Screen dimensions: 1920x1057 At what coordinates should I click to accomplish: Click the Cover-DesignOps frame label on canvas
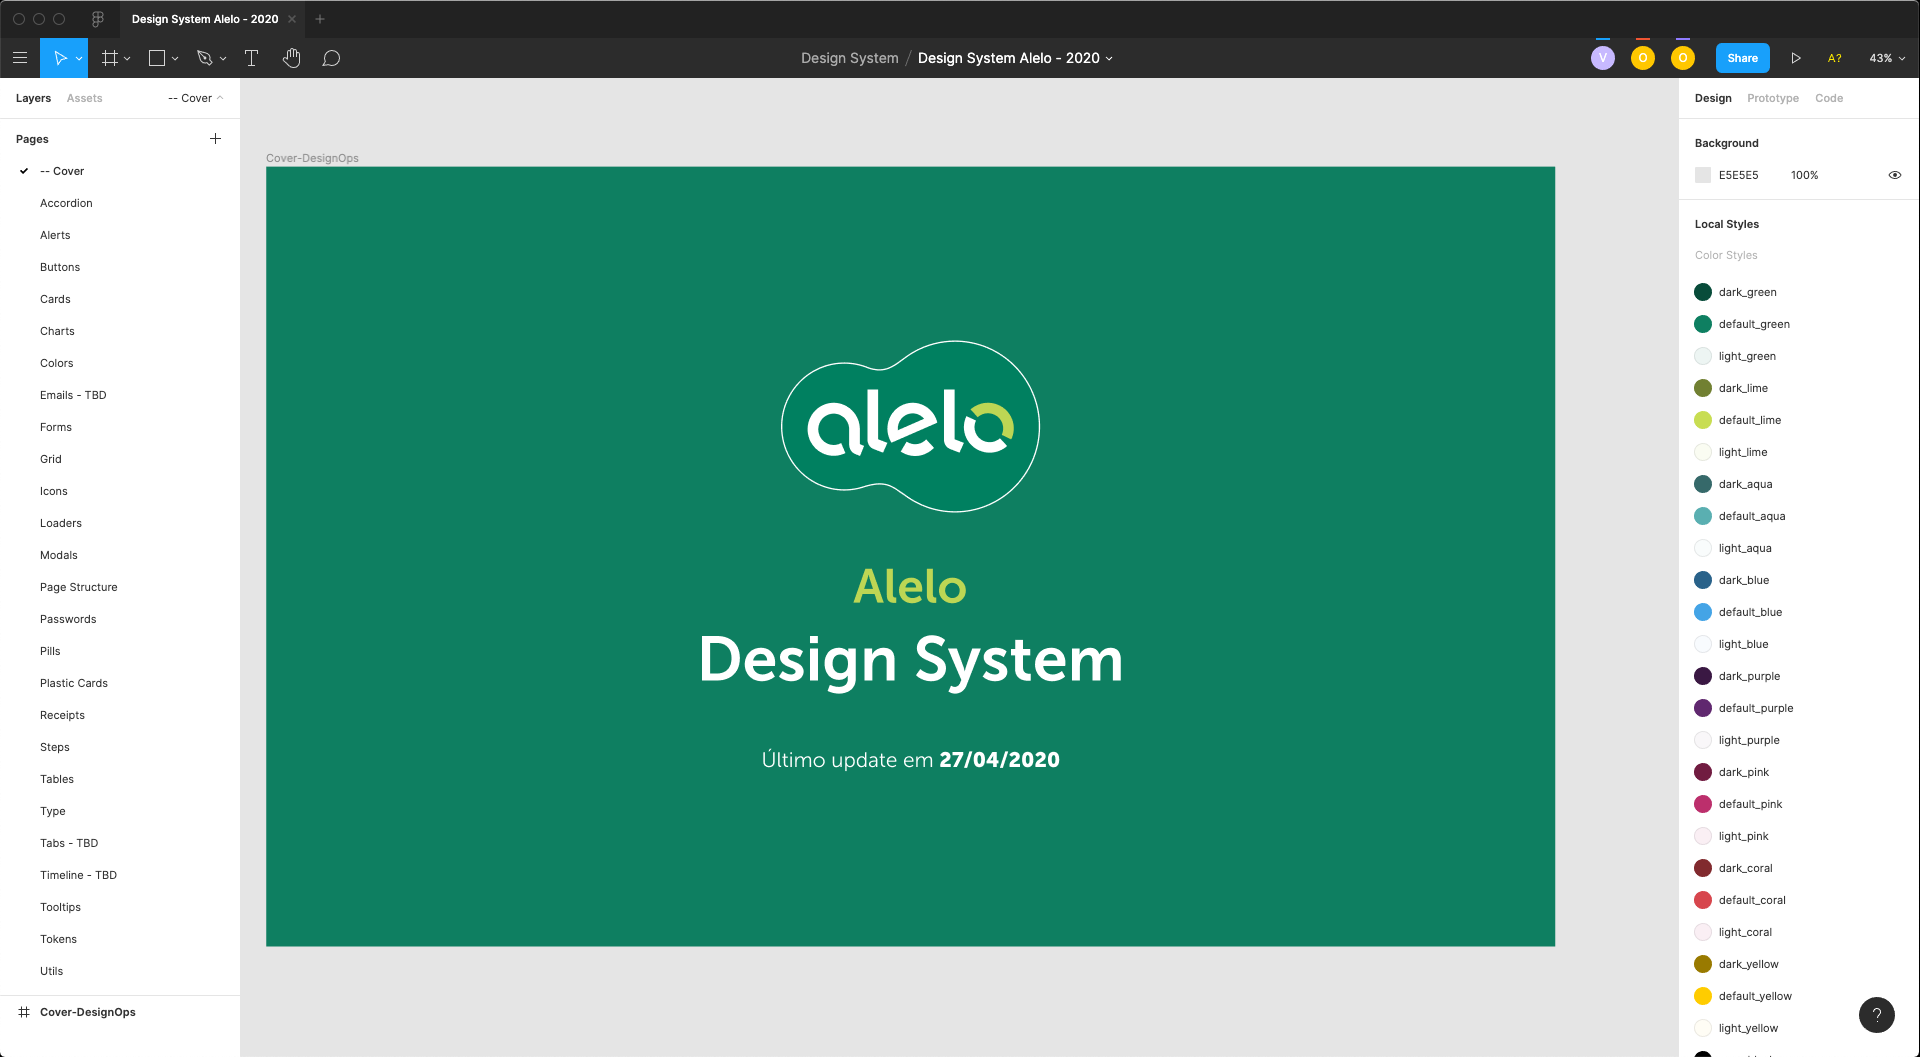[312, 158]
